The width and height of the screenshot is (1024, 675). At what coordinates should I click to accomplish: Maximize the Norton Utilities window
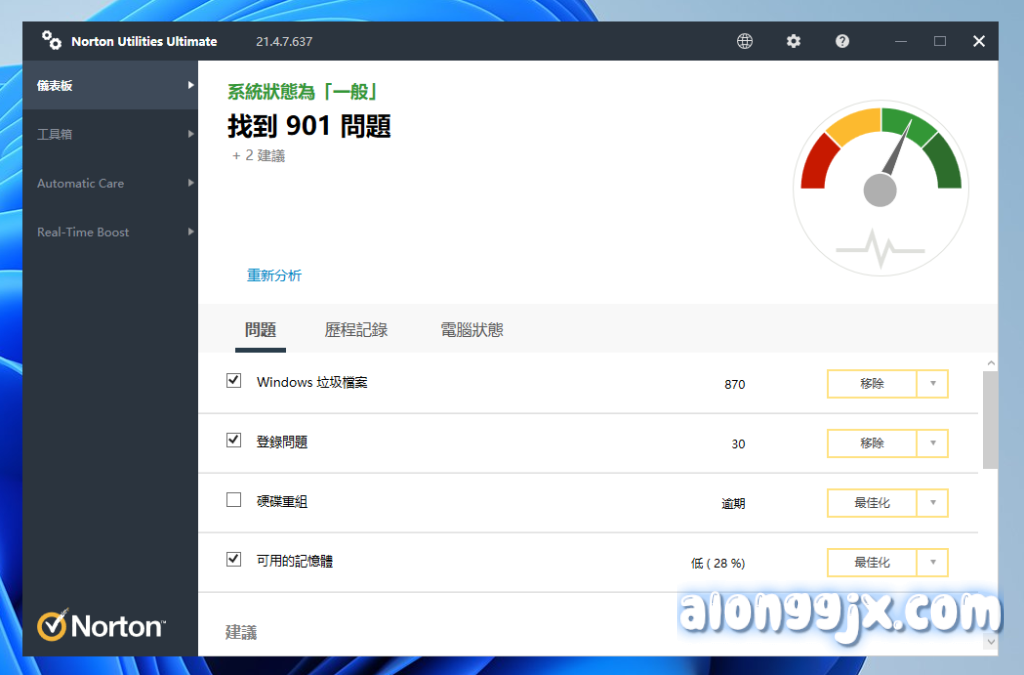(x=940, y=41)
